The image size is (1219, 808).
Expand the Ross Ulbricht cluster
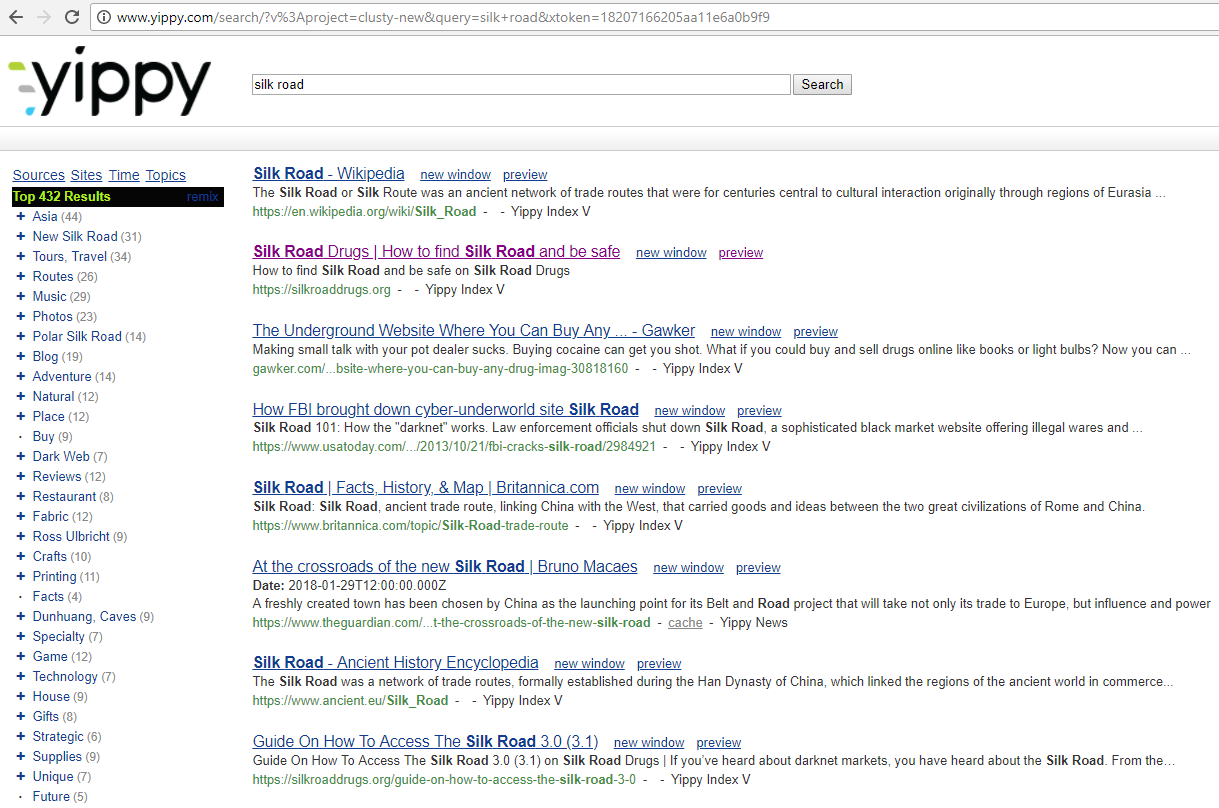coord(21,536)
